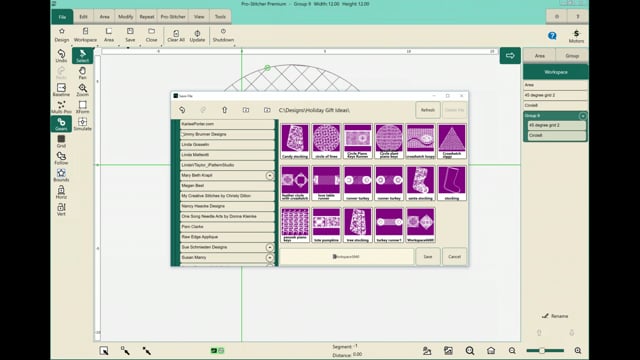640x360 pixels.
Task: Toggle the Bounds option
Action: coord(61,175)
